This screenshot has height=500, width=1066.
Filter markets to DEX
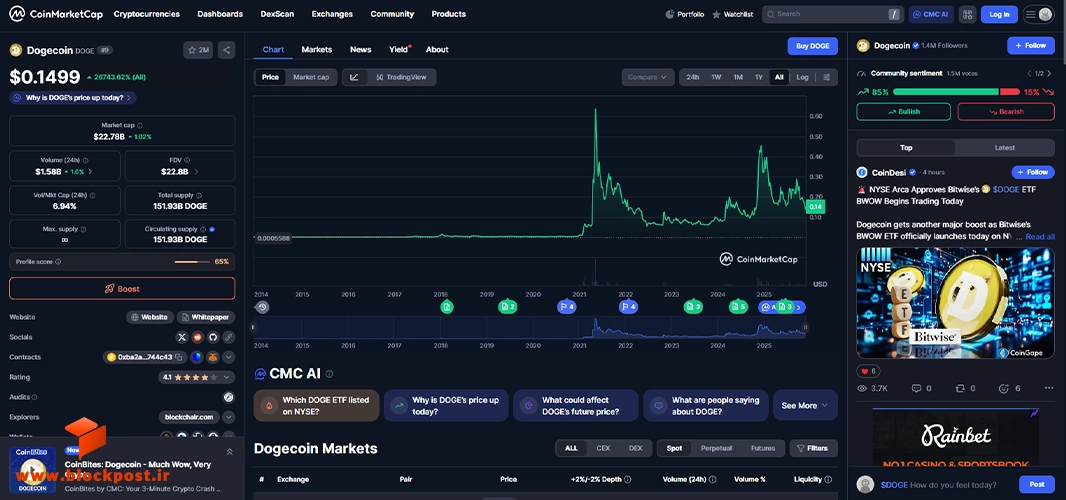click(x=635, y=448)
